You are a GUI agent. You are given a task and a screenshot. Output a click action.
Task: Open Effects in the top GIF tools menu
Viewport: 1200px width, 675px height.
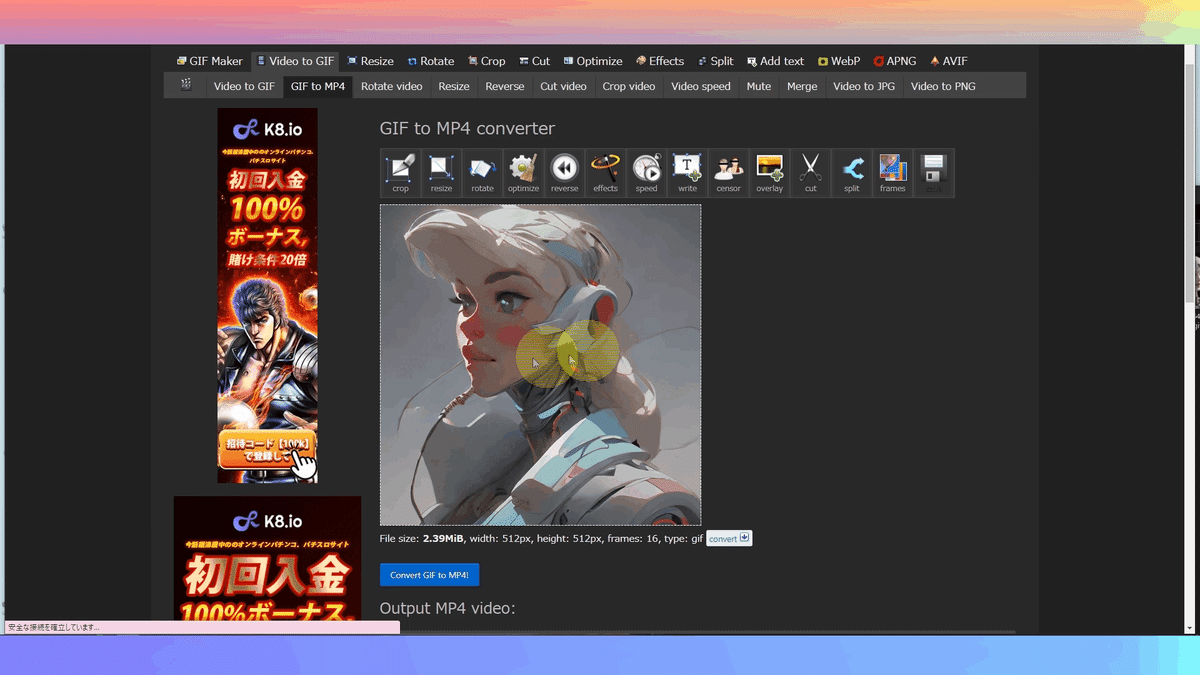tap(660, 61)
